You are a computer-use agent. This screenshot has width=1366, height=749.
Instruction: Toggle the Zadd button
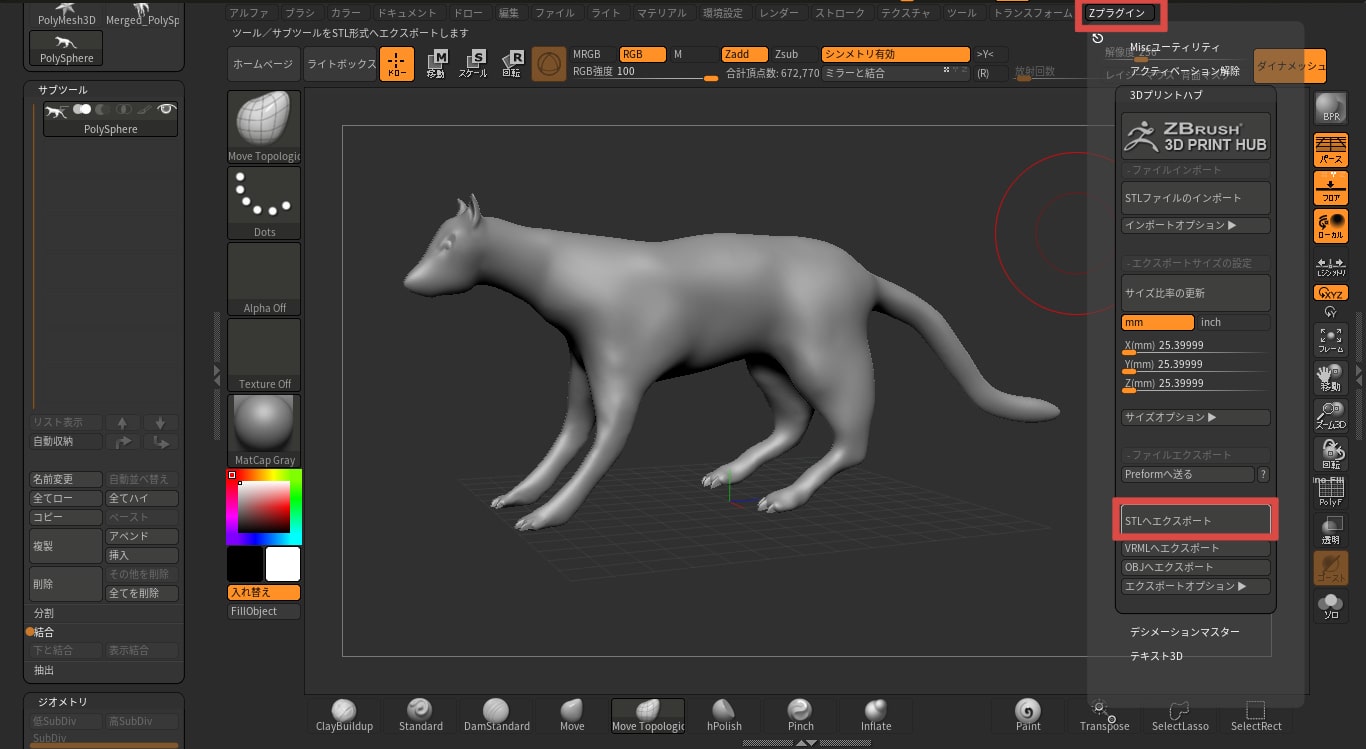coord(745,54)
